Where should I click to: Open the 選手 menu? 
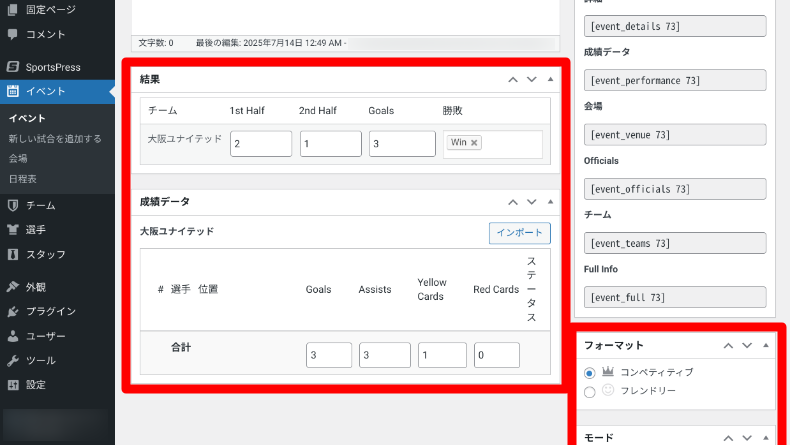coord(36,230)
